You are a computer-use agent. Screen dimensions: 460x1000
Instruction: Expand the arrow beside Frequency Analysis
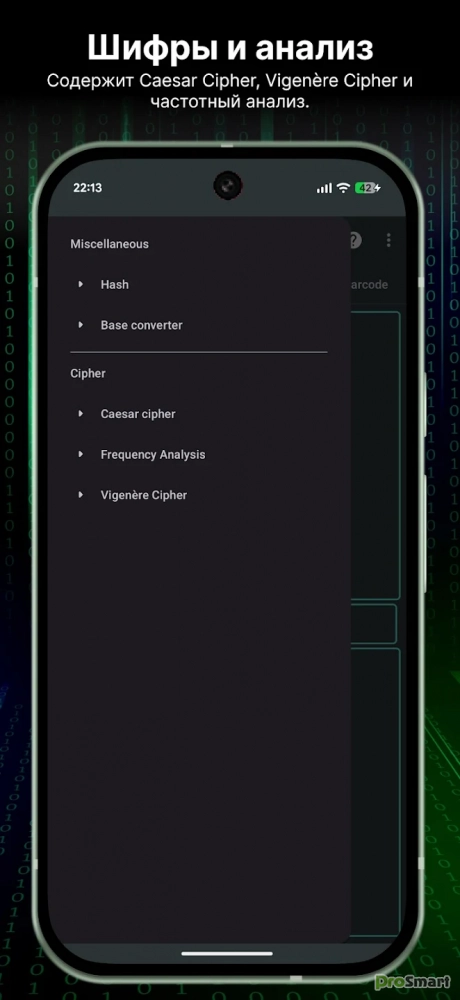(x=80, y=454)
